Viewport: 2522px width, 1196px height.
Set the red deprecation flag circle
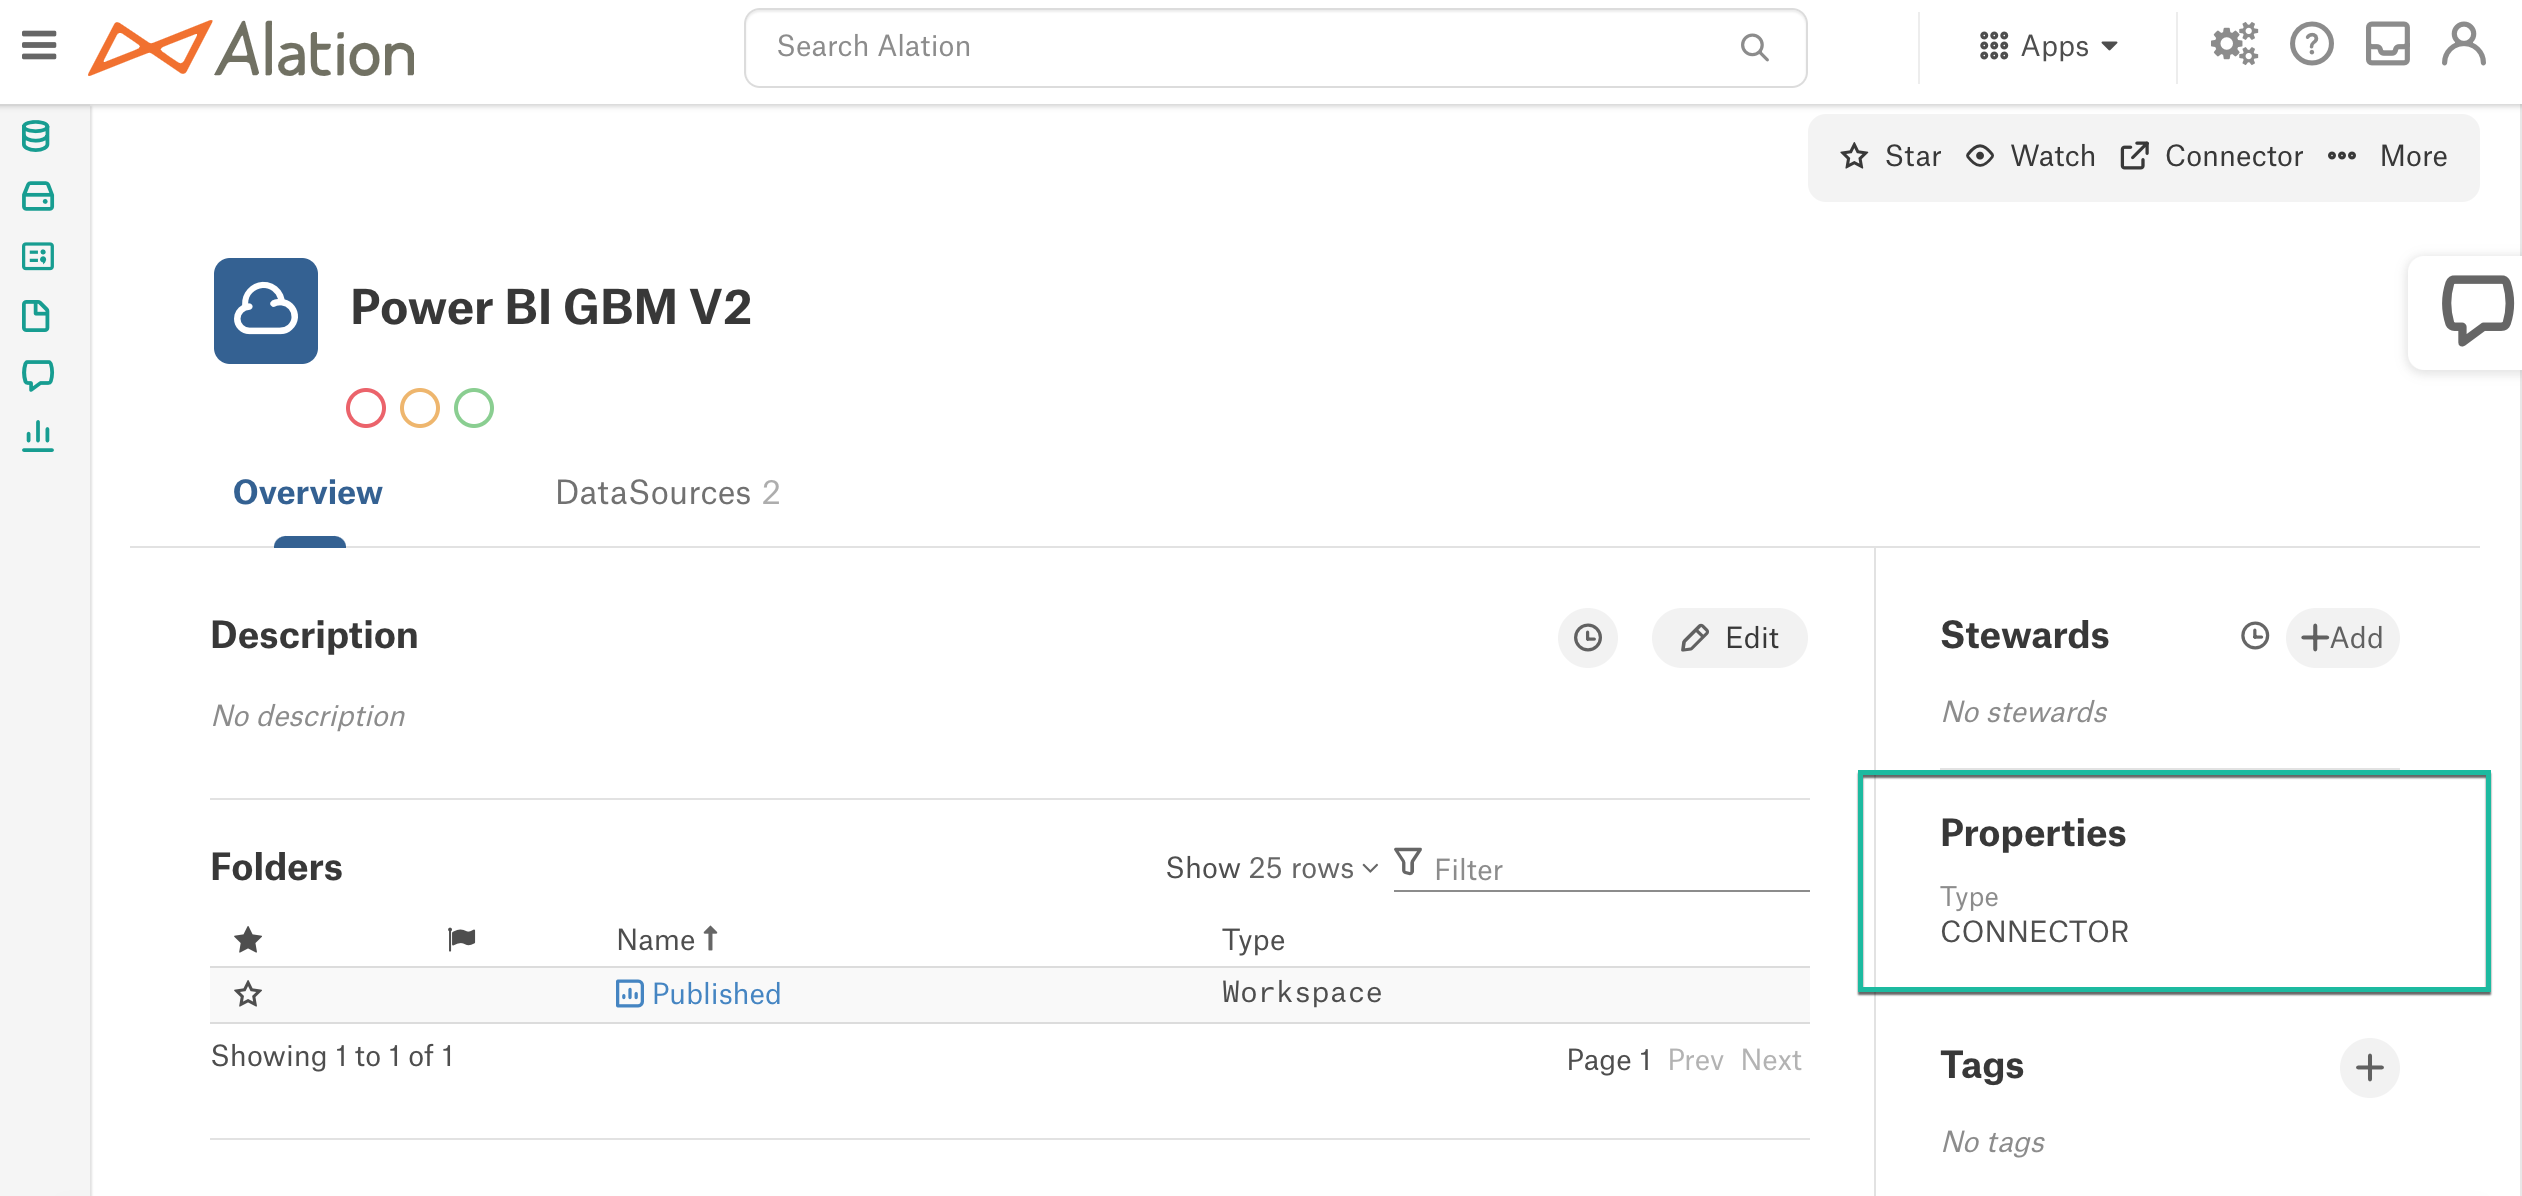(366, 408)
